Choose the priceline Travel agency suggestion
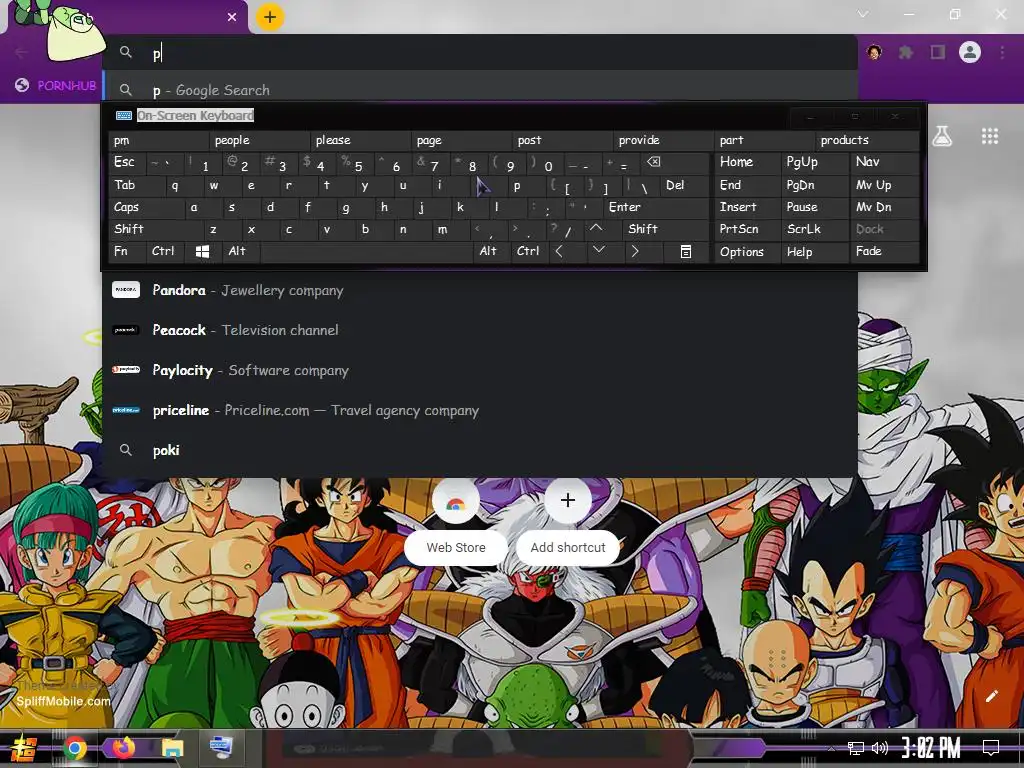The height and width of the screenshot is (768, 1024). tap(479, 410)
